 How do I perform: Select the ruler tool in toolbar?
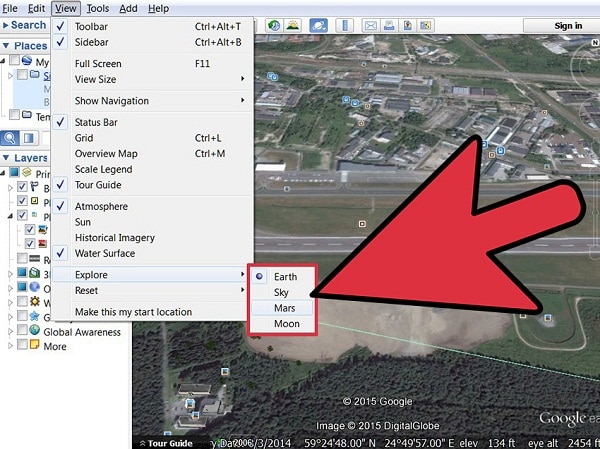click(x=345, y=26)
